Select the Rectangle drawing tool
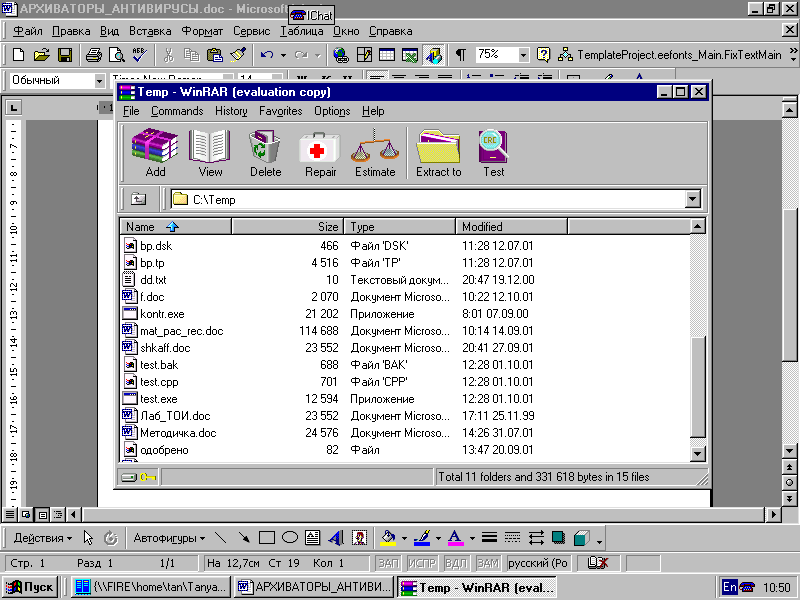The height and width of the screenshot is (600, 800). click(266, 537)
